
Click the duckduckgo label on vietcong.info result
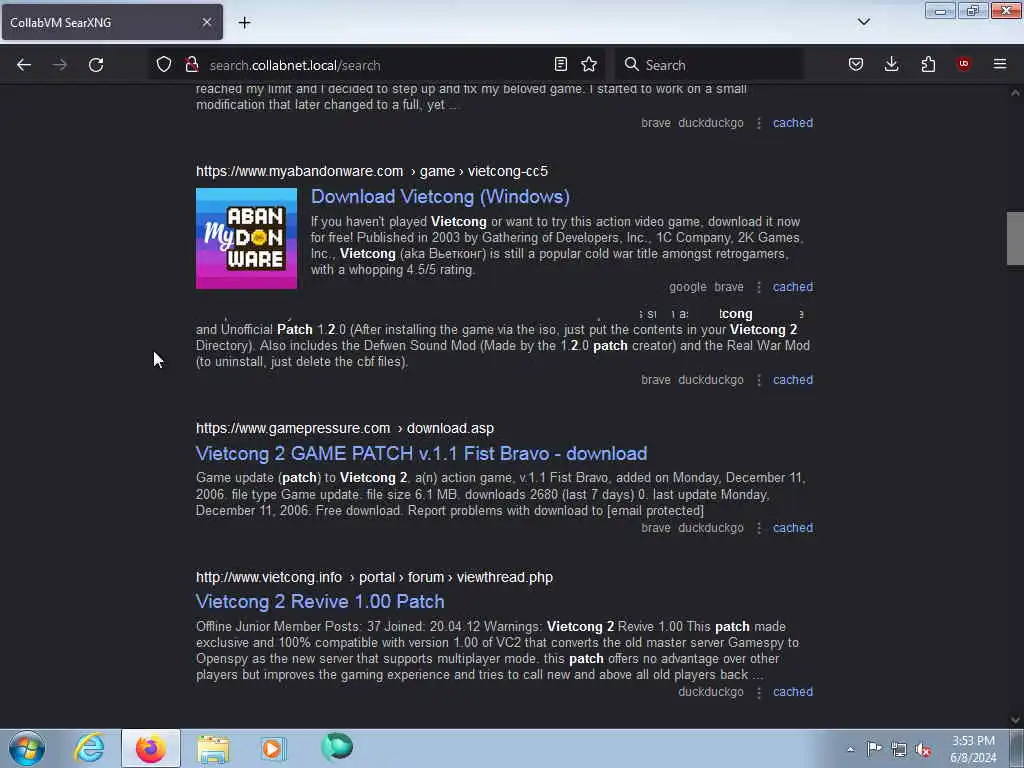coord(711,692)
